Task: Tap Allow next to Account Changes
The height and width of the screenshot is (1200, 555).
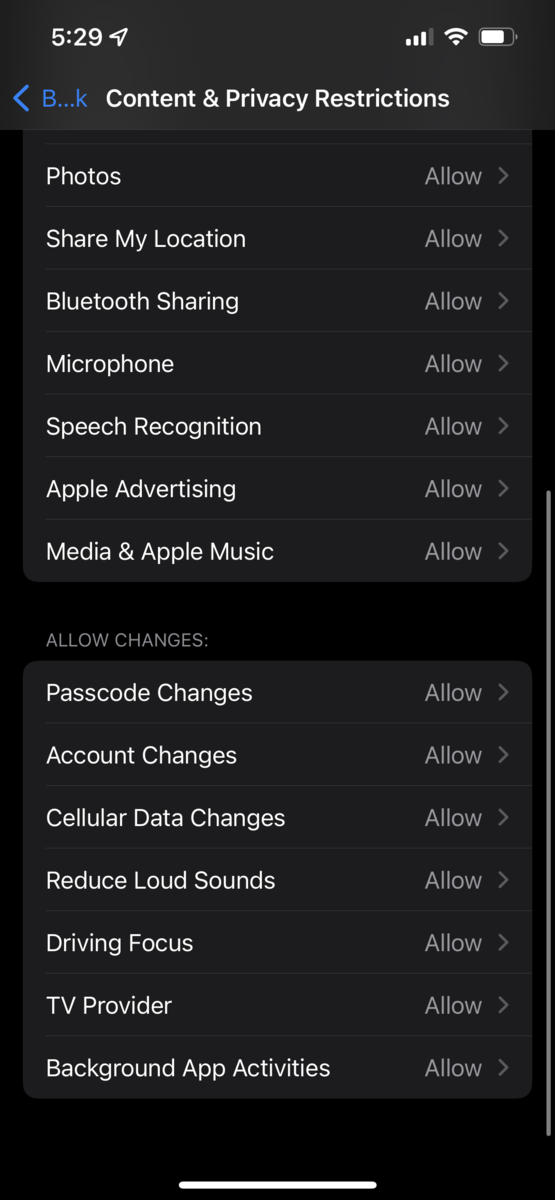Action: point(453,755)
